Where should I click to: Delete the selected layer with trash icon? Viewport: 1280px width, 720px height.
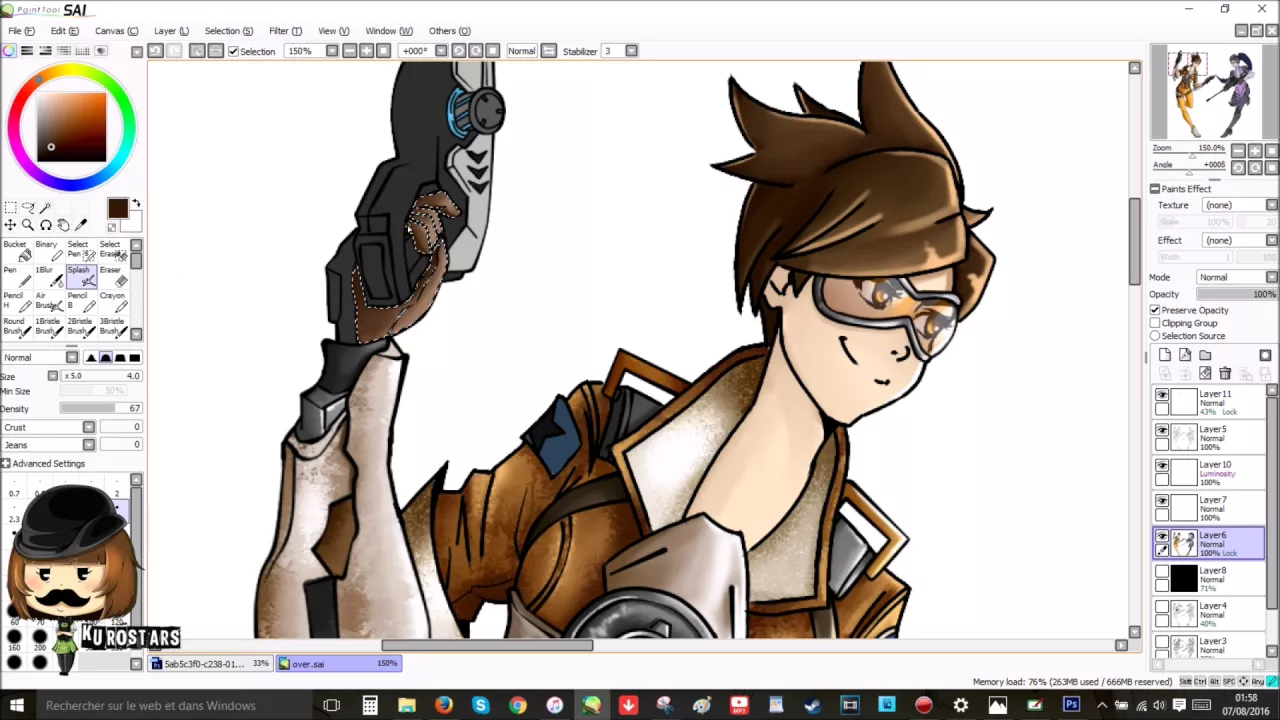(x=1225, y=373)
